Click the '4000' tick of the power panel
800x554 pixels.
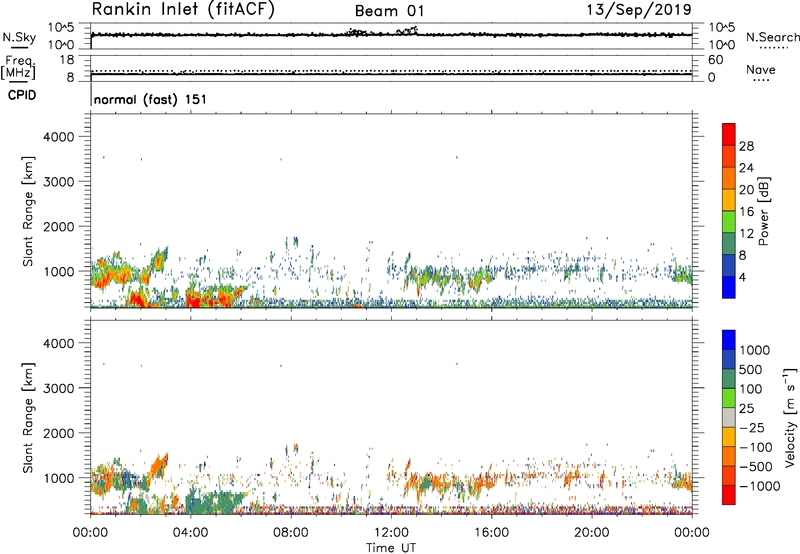58,137
